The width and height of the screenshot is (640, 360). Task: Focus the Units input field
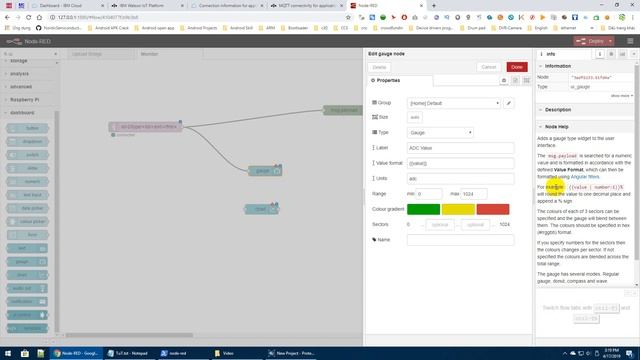click(460, 179)
